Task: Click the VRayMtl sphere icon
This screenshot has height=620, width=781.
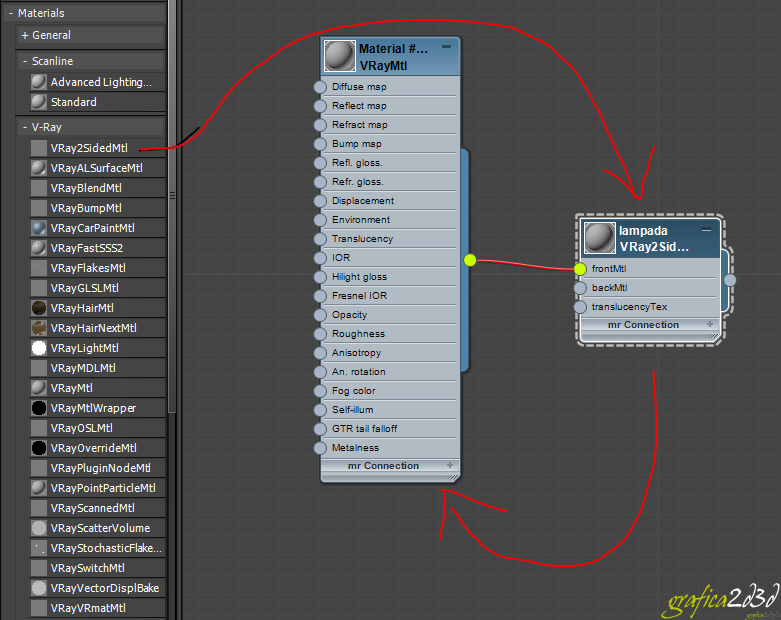Action: pos(39,388)
